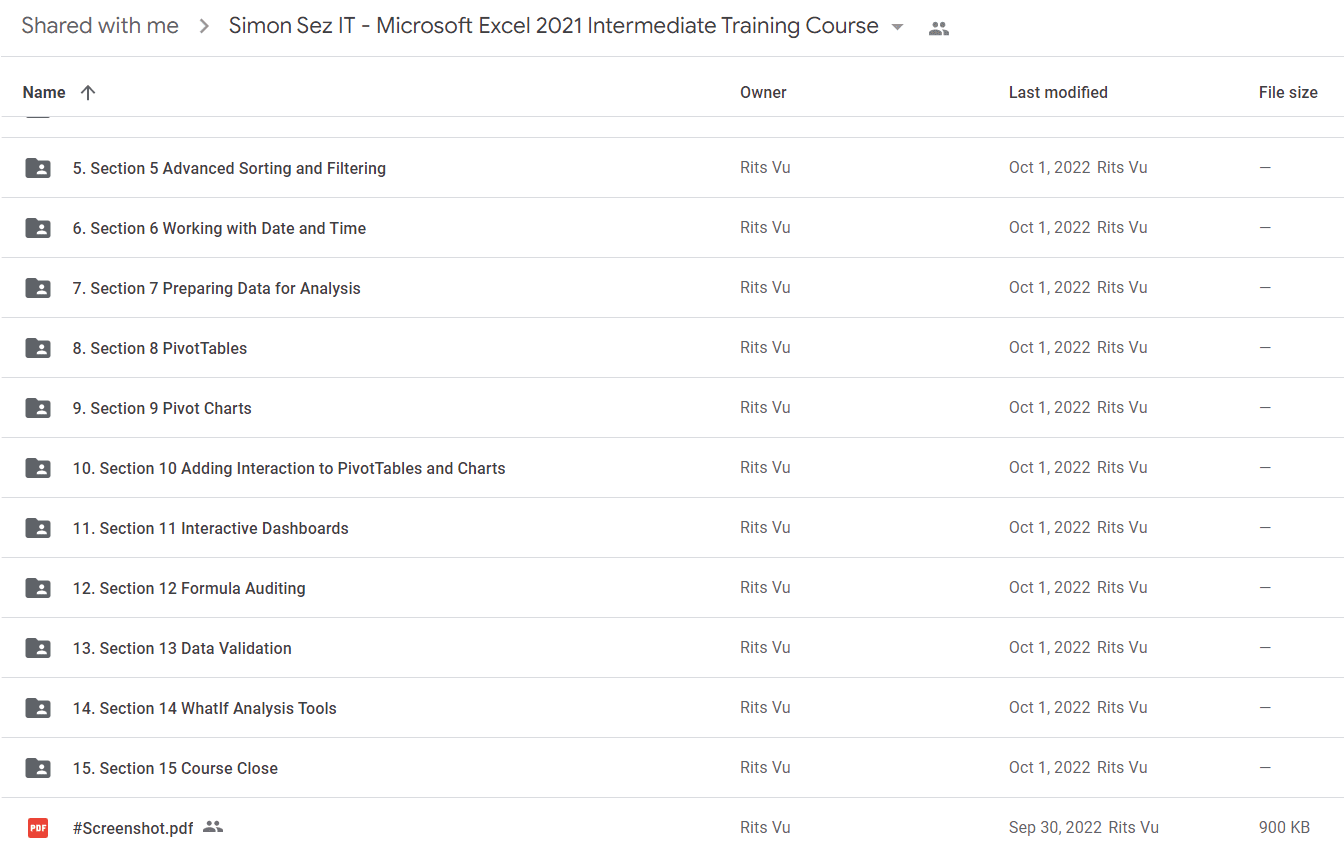Click folder icon for Section 7 Preparing Data
Screen dimensions: 1344x854
[38, 288]
